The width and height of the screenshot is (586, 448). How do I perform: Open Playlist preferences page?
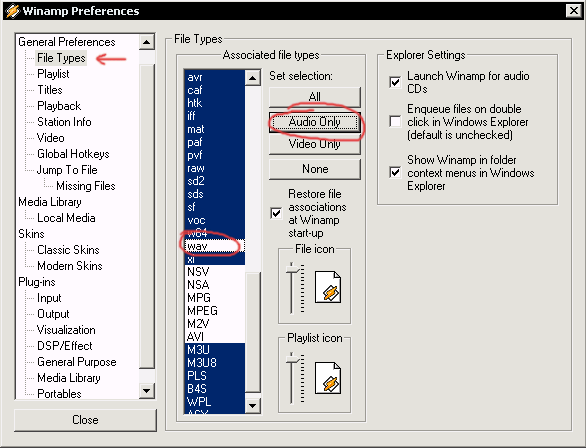(x=53, y=74)
